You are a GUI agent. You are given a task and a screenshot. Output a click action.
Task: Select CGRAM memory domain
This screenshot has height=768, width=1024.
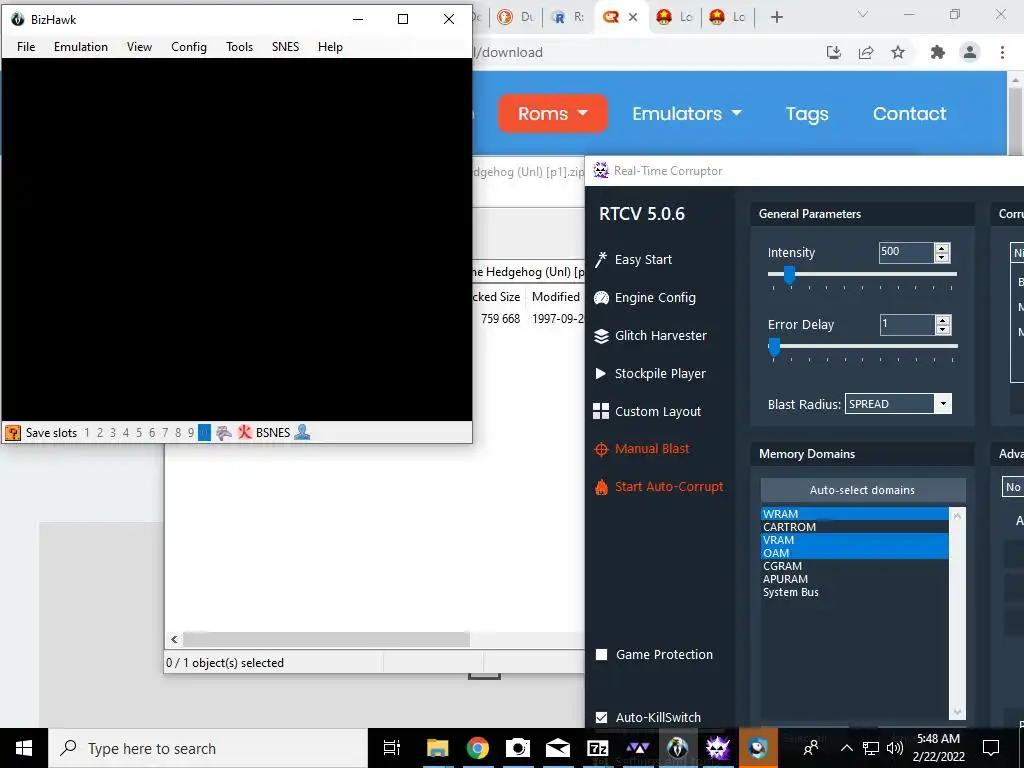point(855,566)
